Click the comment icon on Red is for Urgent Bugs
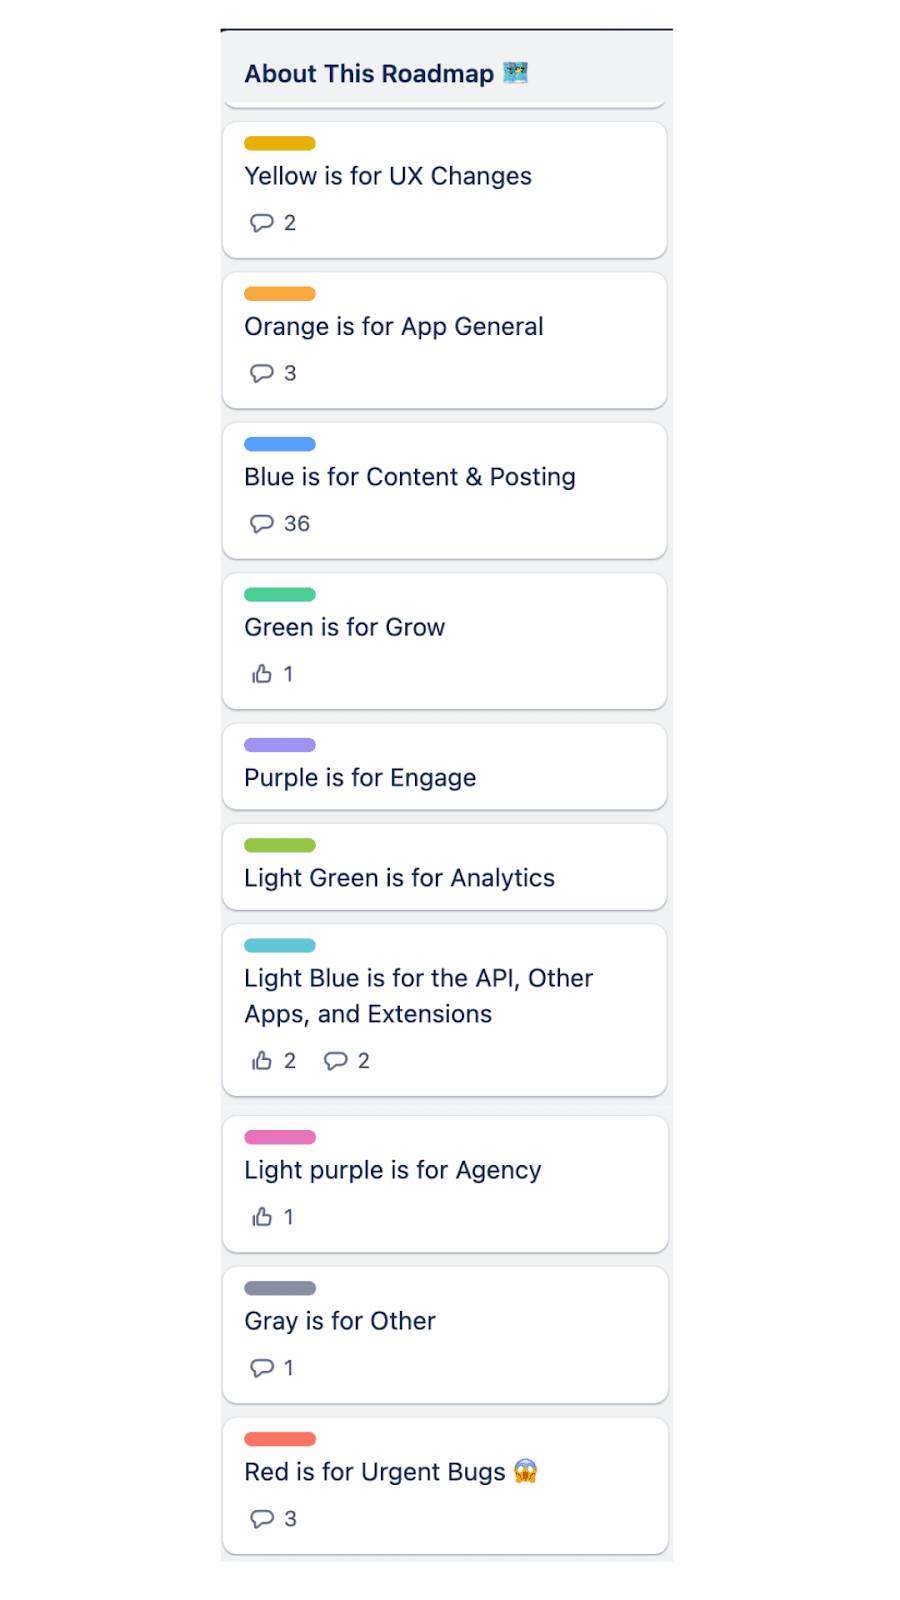 coord(263,1518)
